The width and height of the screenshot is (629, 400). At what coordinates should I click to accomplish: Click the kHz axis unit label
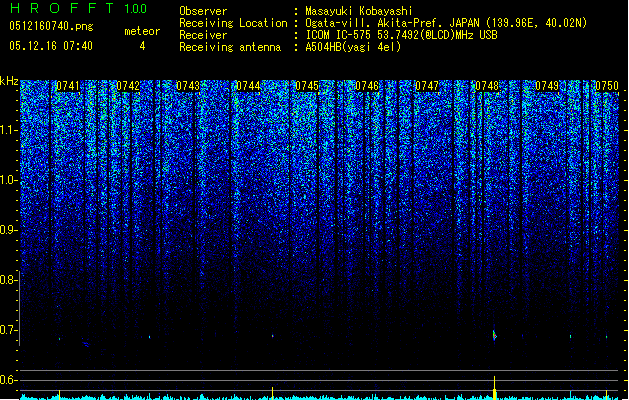9,81
